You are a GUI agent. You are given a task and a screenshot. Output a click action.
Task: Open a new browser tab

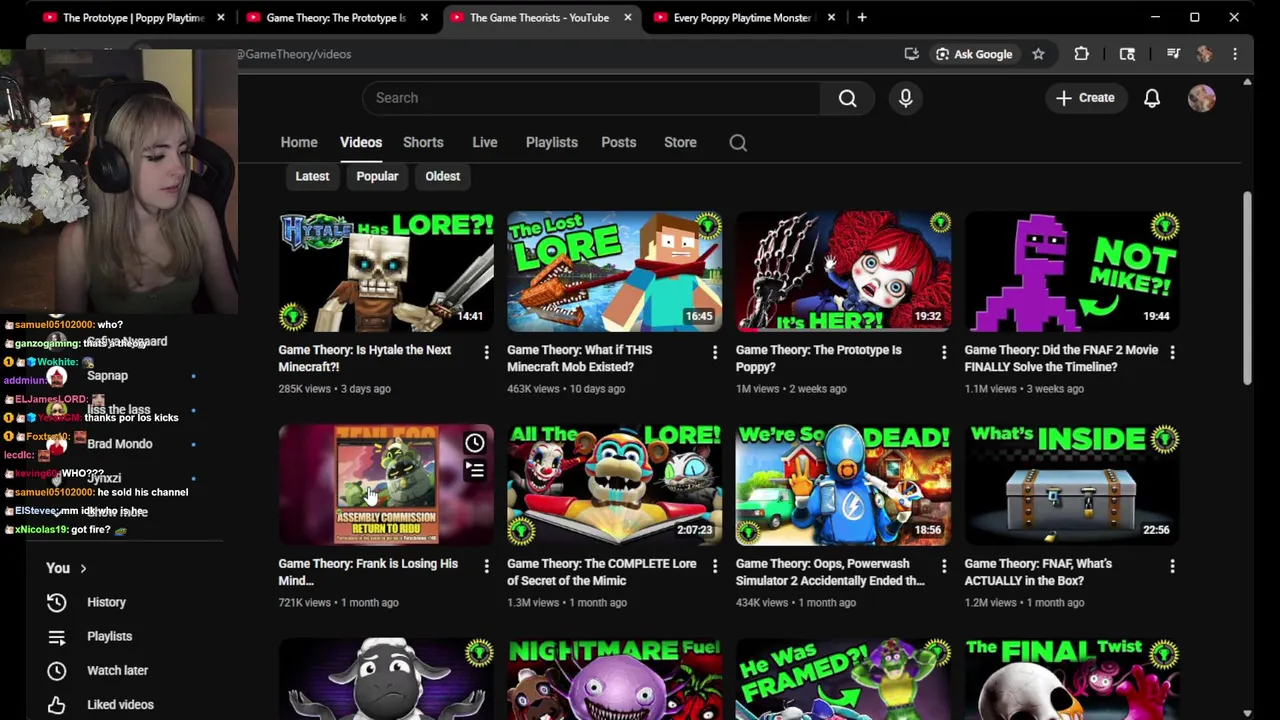[861, 17]
